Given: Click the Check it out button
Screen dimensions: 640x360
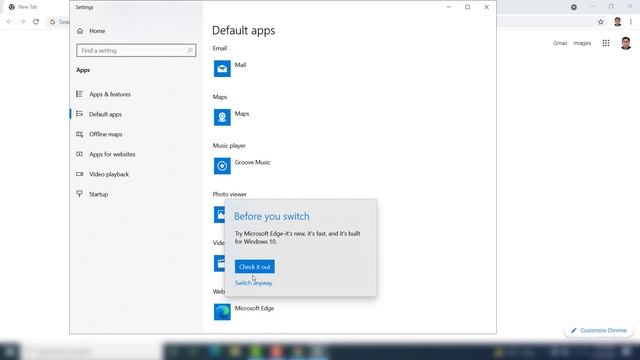Looking at the screenshot, I should coord(255,267).
